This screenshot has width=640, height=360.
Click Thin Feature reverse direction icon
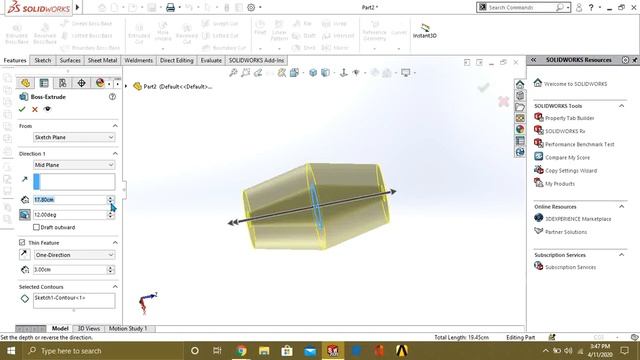pyautogui.click(x=24, y=254)
